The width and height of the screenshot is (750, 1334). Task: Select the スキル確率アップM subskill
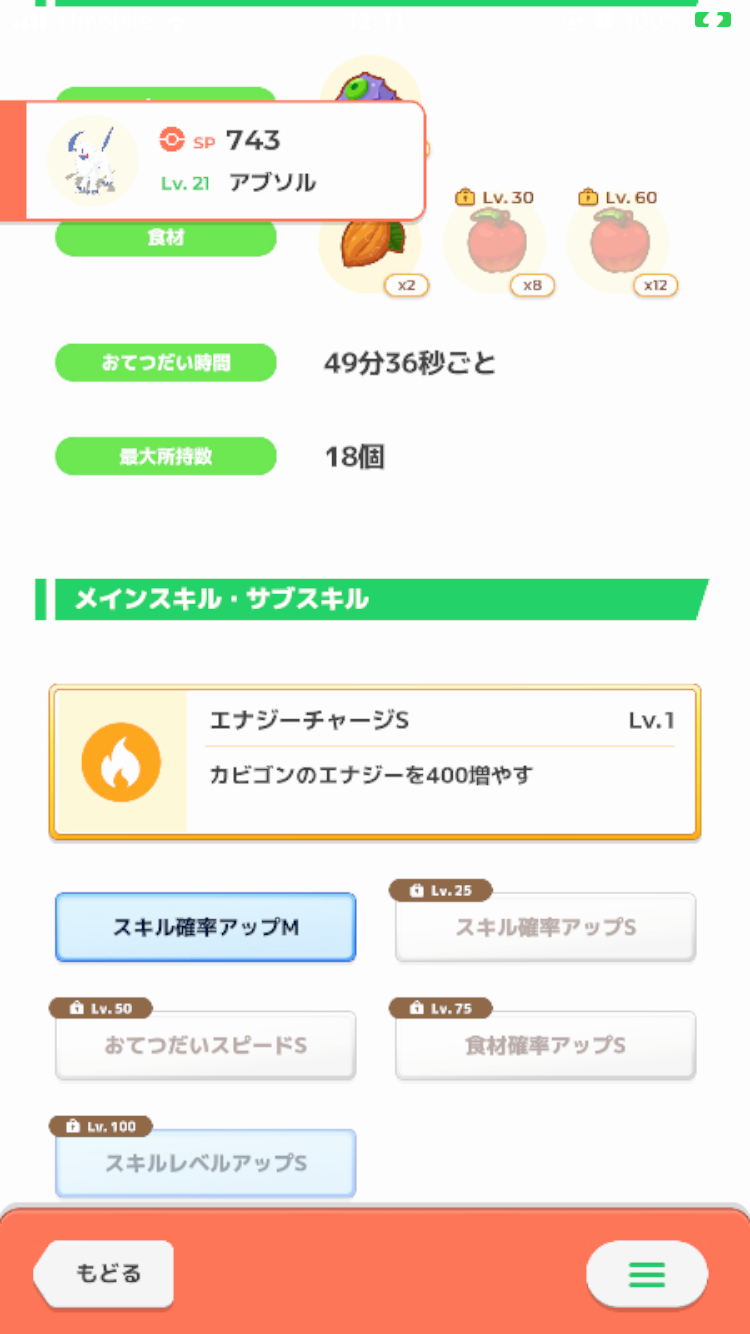205,928
